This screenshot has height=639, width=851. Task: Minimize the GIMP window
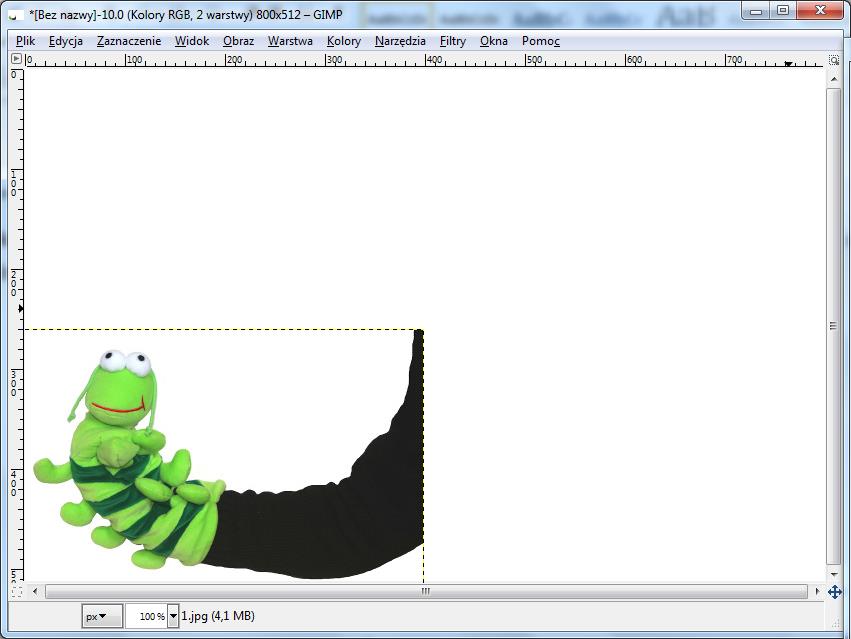(x=755, y=11)
